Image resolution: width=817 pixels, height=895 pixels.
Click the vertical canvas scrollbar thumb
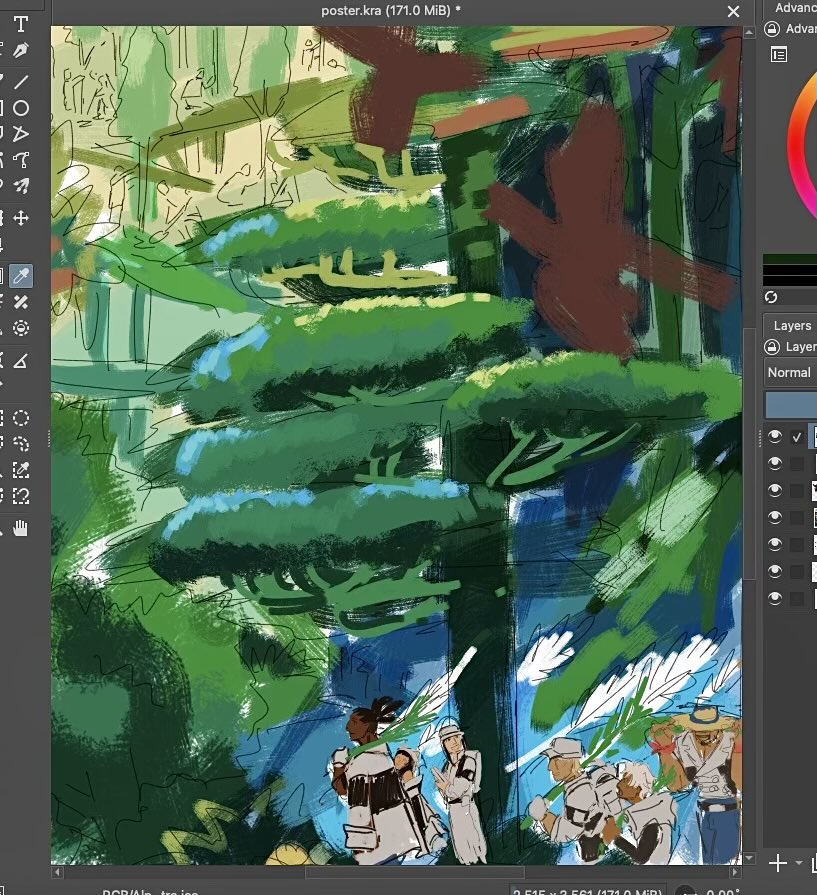point(749,454)
